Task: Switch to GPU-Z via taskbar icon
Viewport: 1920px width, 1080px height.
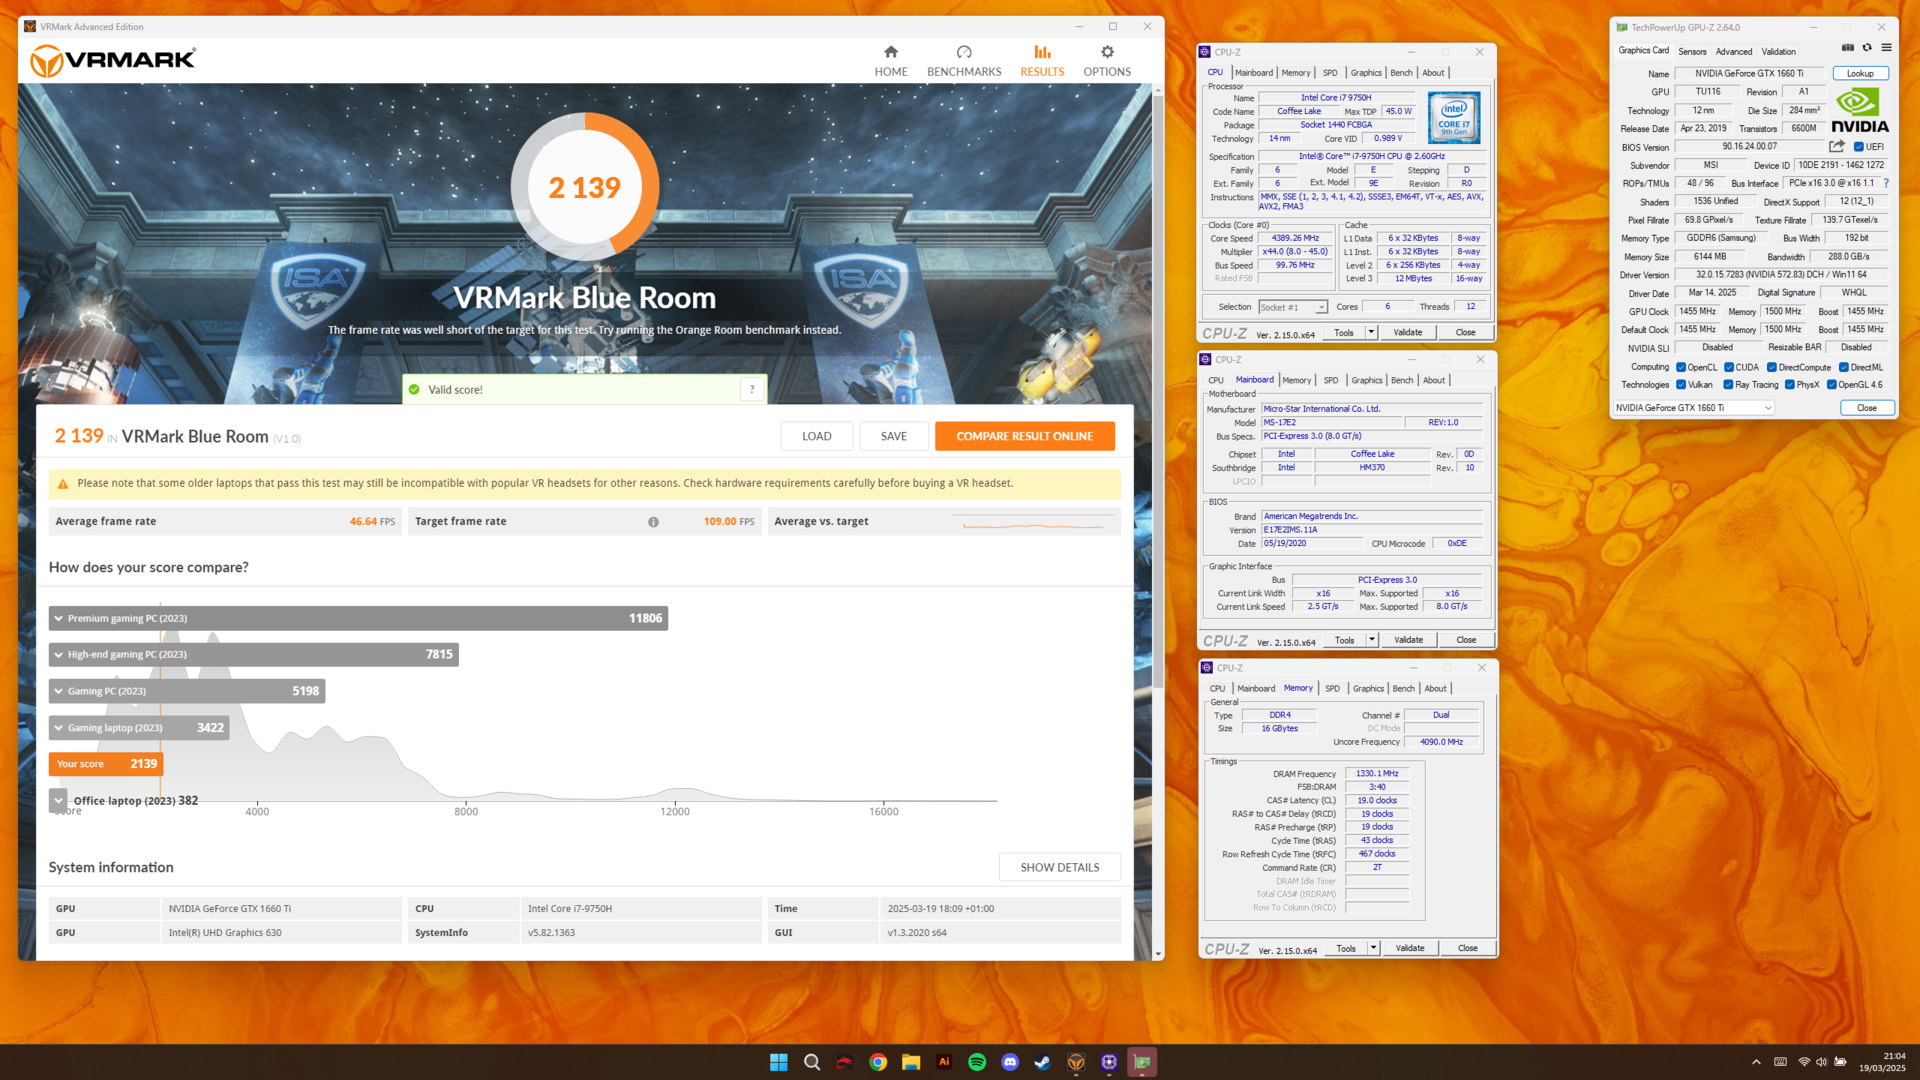Action: (x=1142, y=1062)
